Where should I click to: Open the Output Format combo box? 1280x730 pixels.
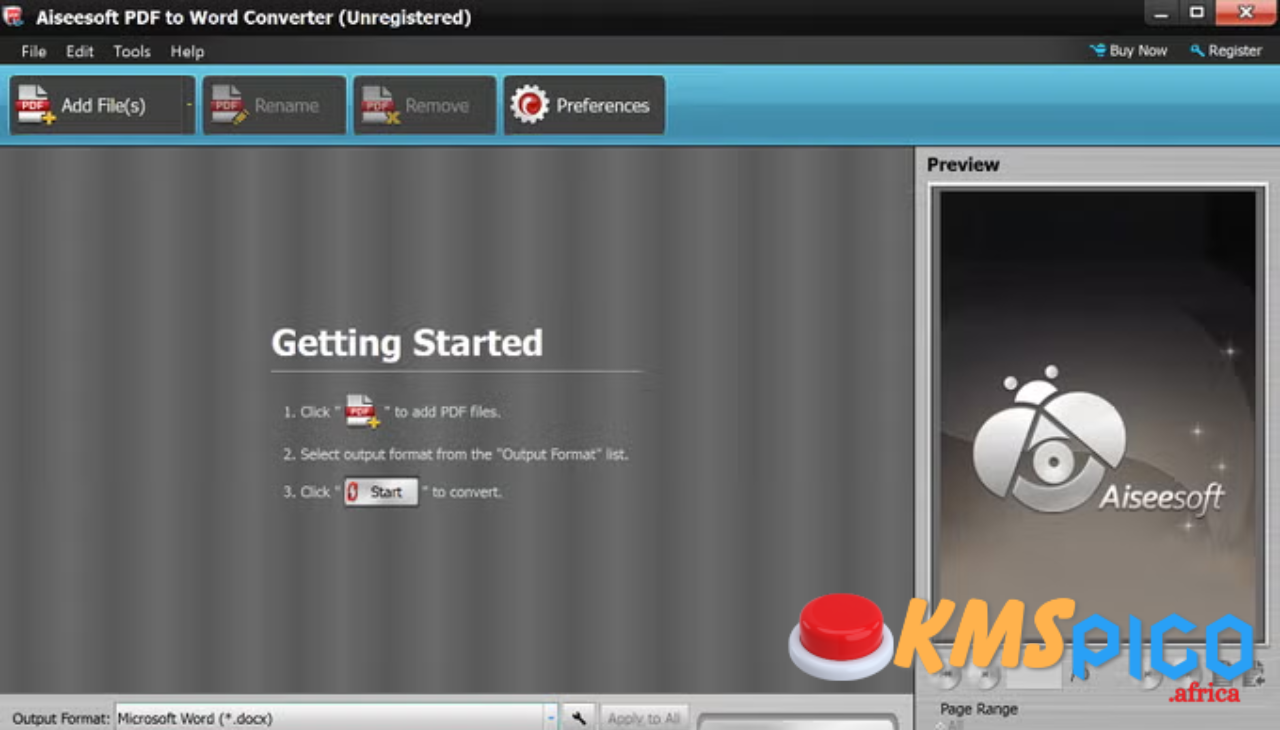pos(337,717)
